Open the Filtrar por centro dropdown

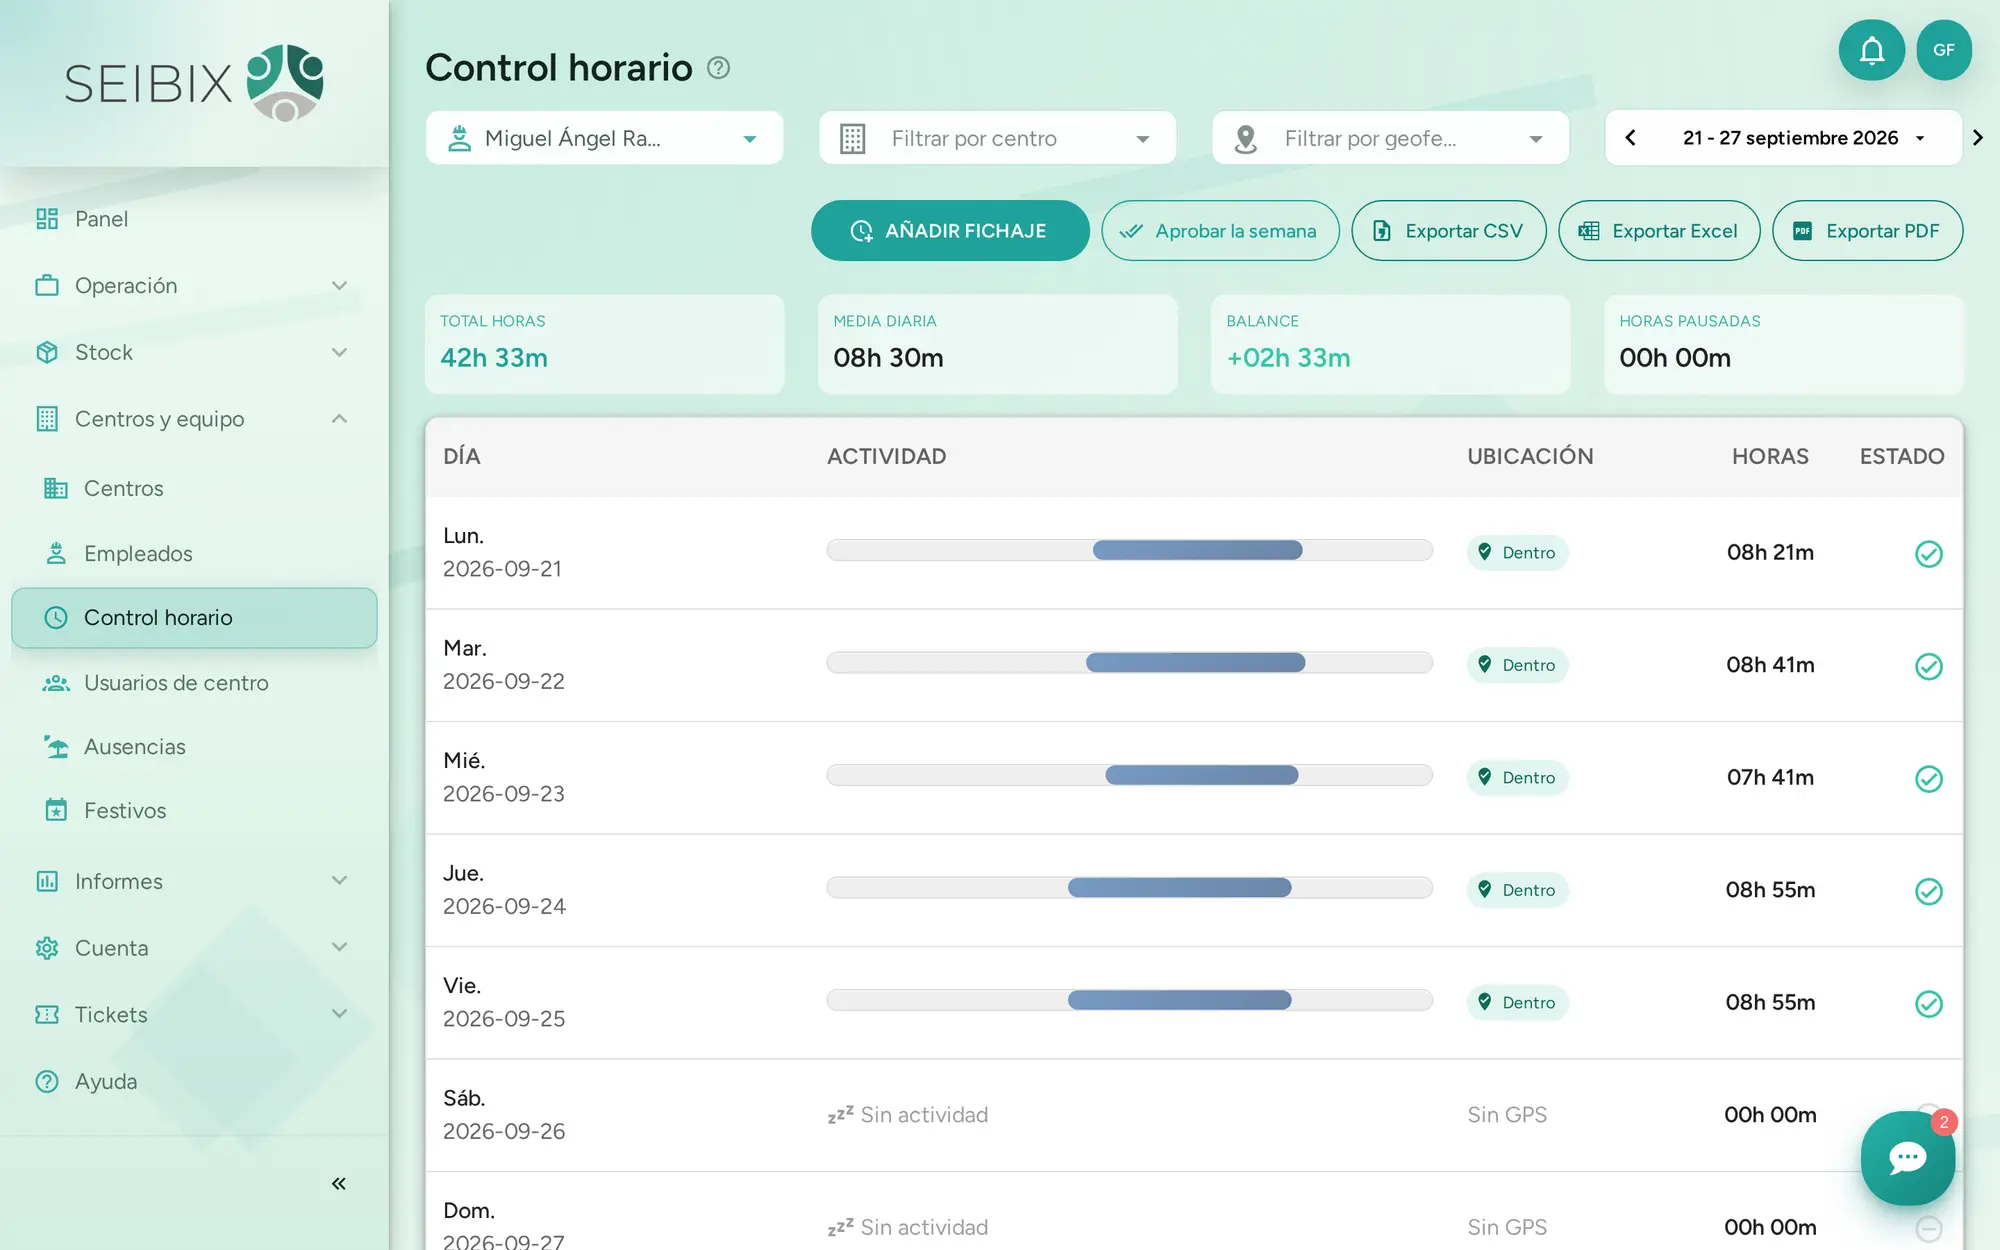click(x=997, y=138)
